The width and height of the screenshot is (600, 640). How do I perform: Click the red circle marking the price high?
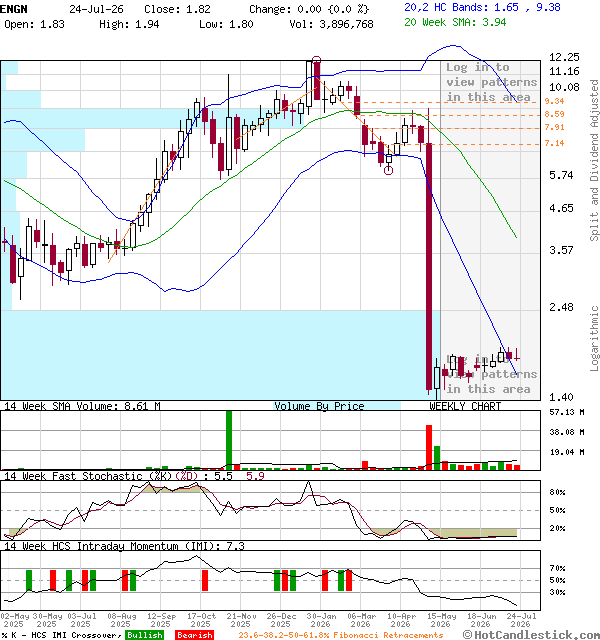point(316,60)
